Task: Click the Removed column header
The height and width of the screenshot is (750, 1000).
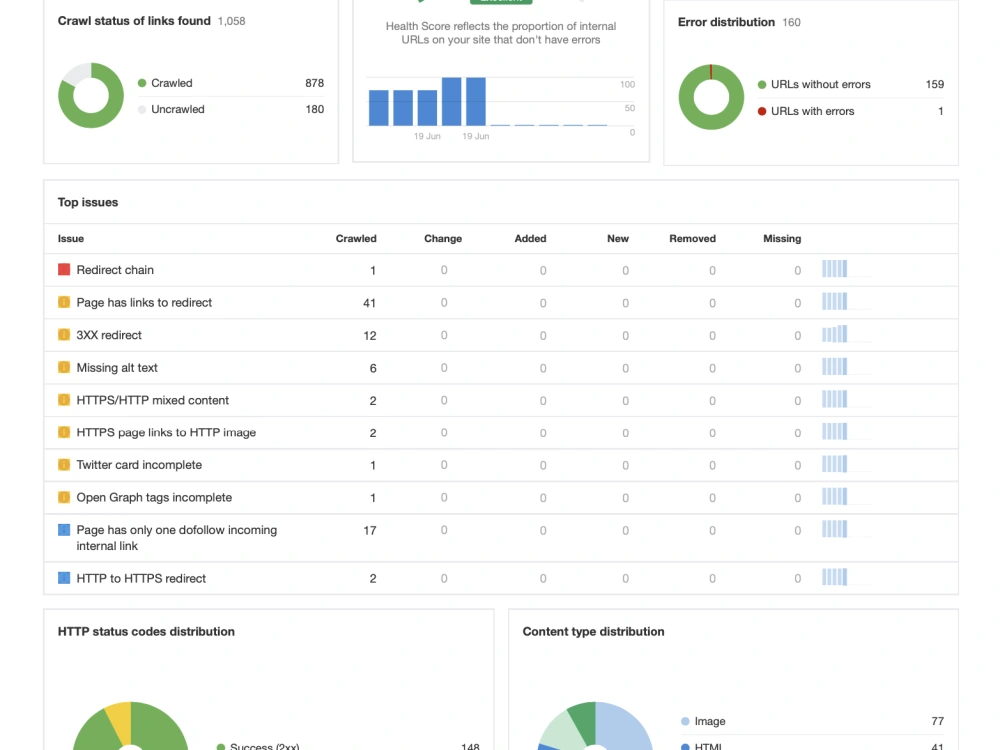Action: click(692, 239)
